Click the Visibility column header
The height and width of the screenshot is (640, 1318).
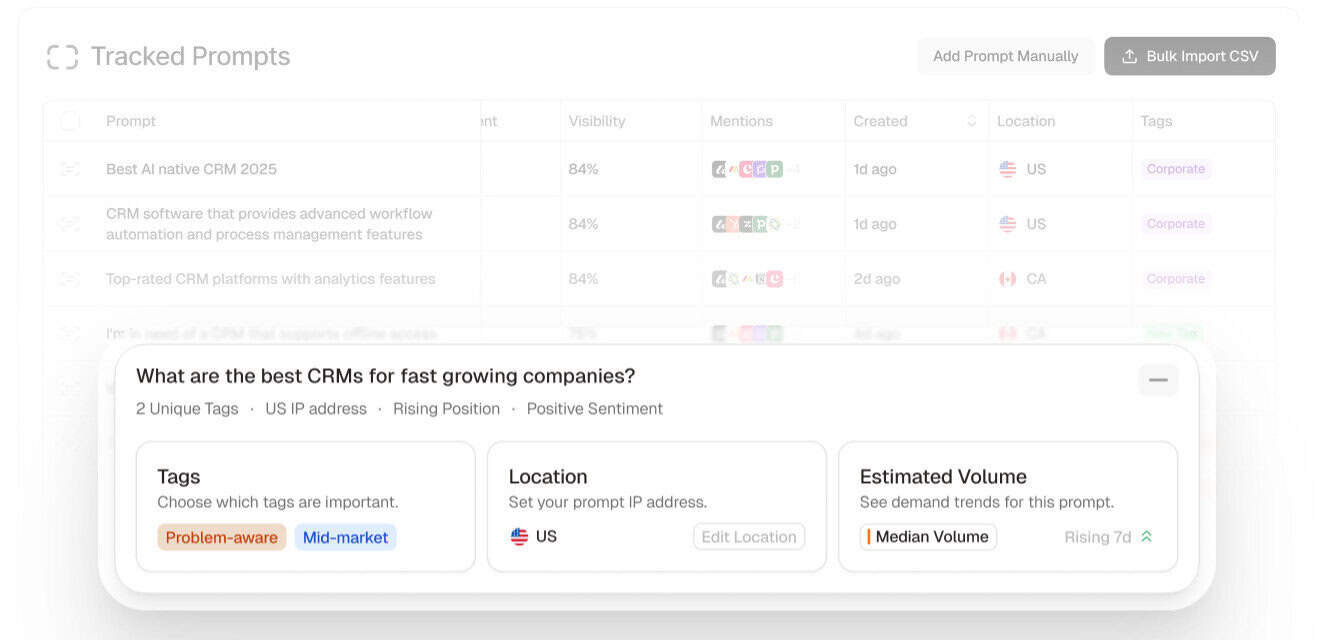(596, 120)
